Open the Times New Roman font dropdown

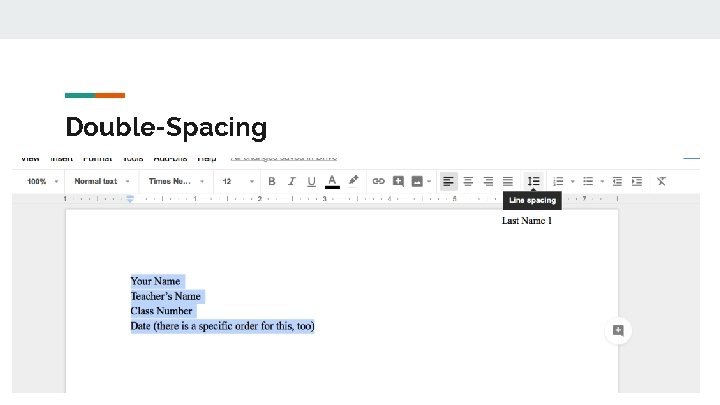(176, 181)
